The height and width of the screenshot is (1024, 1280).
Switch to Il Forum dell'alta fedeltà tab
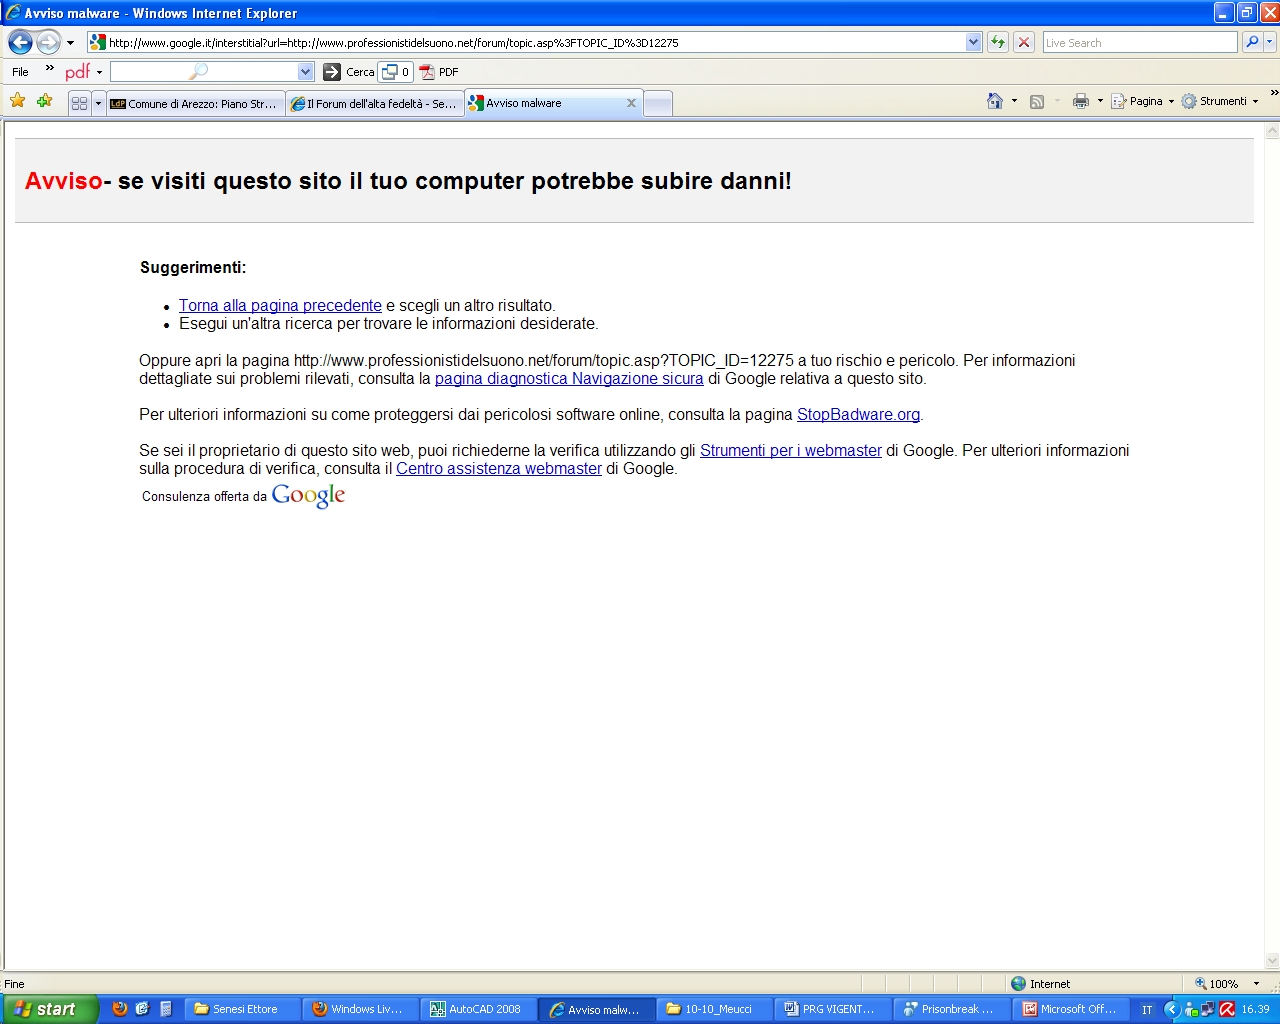coord(375,103)
